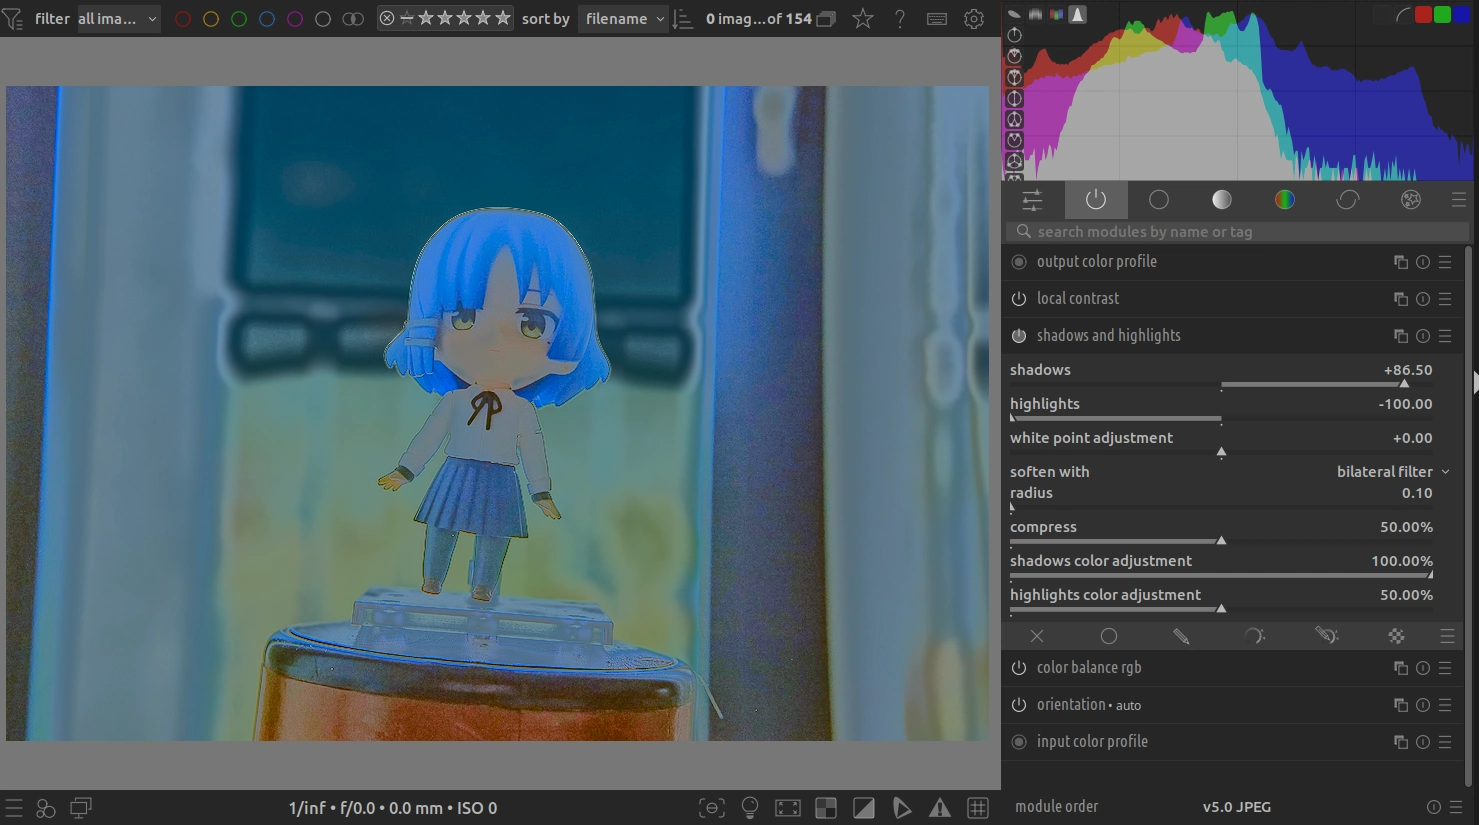The height and width of the screenshot is (825, 1479).
Task: Select uniformly blending mode circle
Action: 1109,636
